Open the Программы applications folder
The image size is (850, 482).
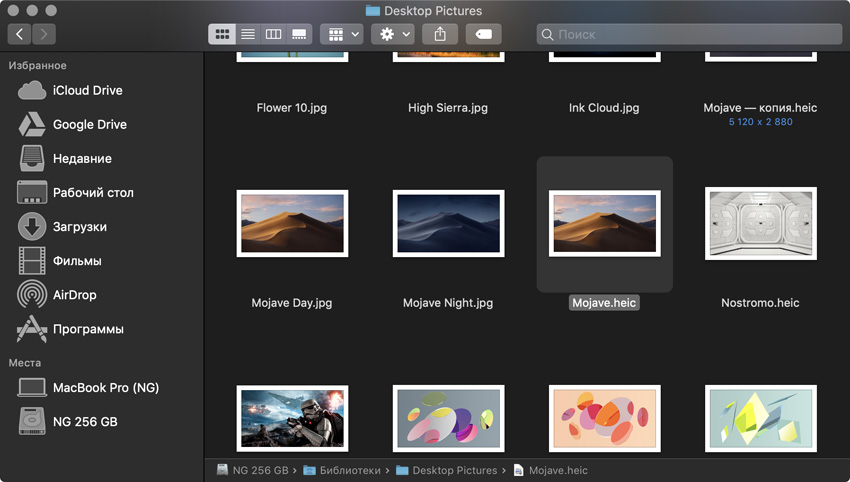88,329
